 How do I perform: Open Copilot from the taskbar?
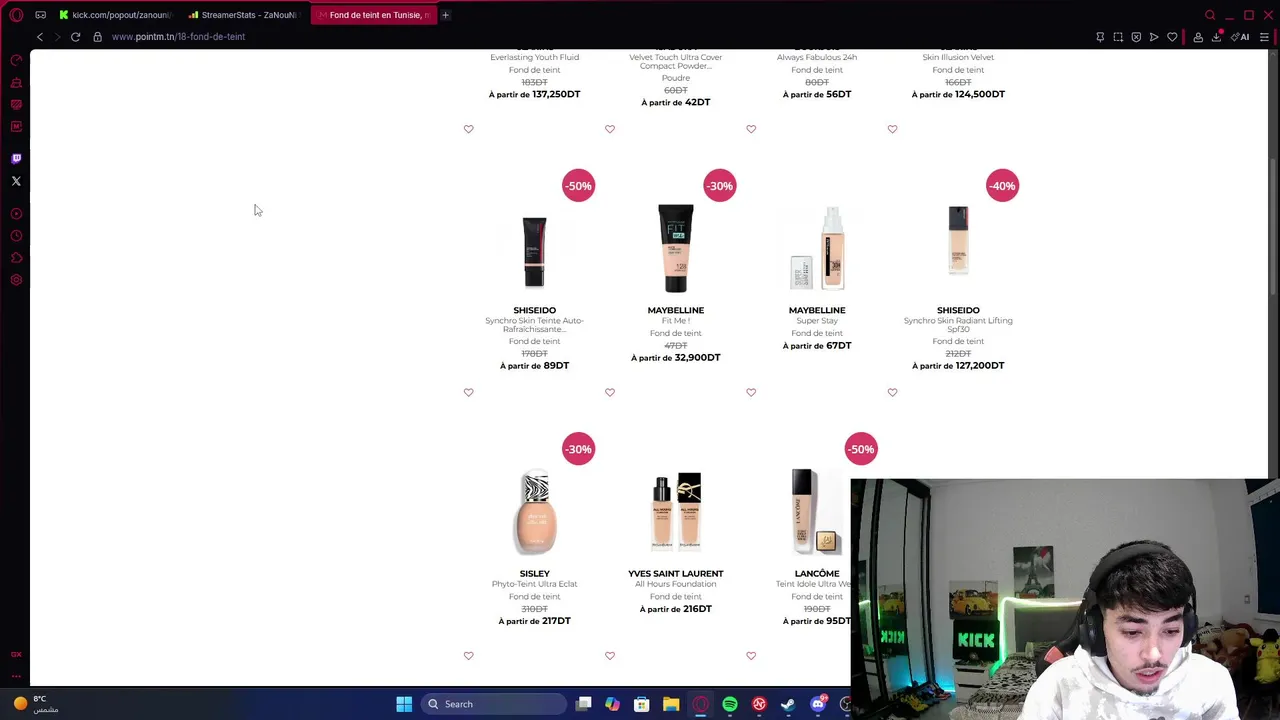tap(612, 704)
